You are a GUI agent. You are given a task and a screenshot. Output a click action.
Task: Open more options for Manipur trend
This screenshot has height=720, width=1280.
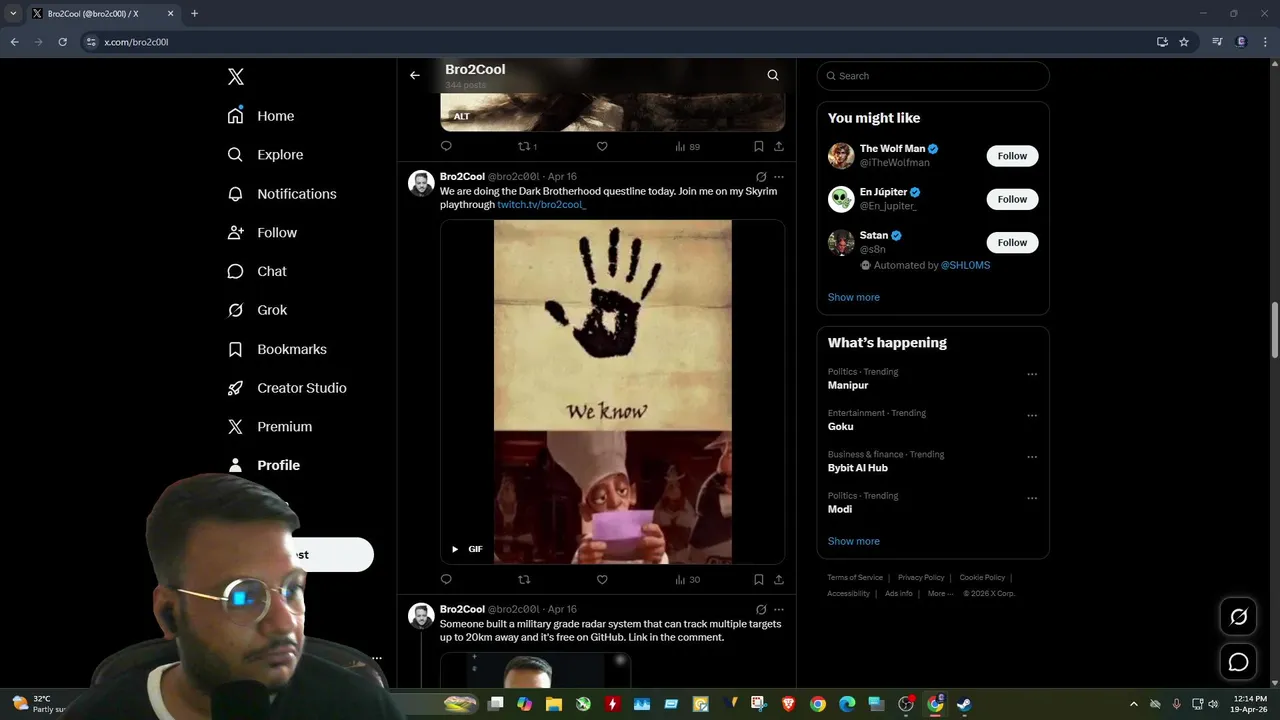pos(1032,375)
